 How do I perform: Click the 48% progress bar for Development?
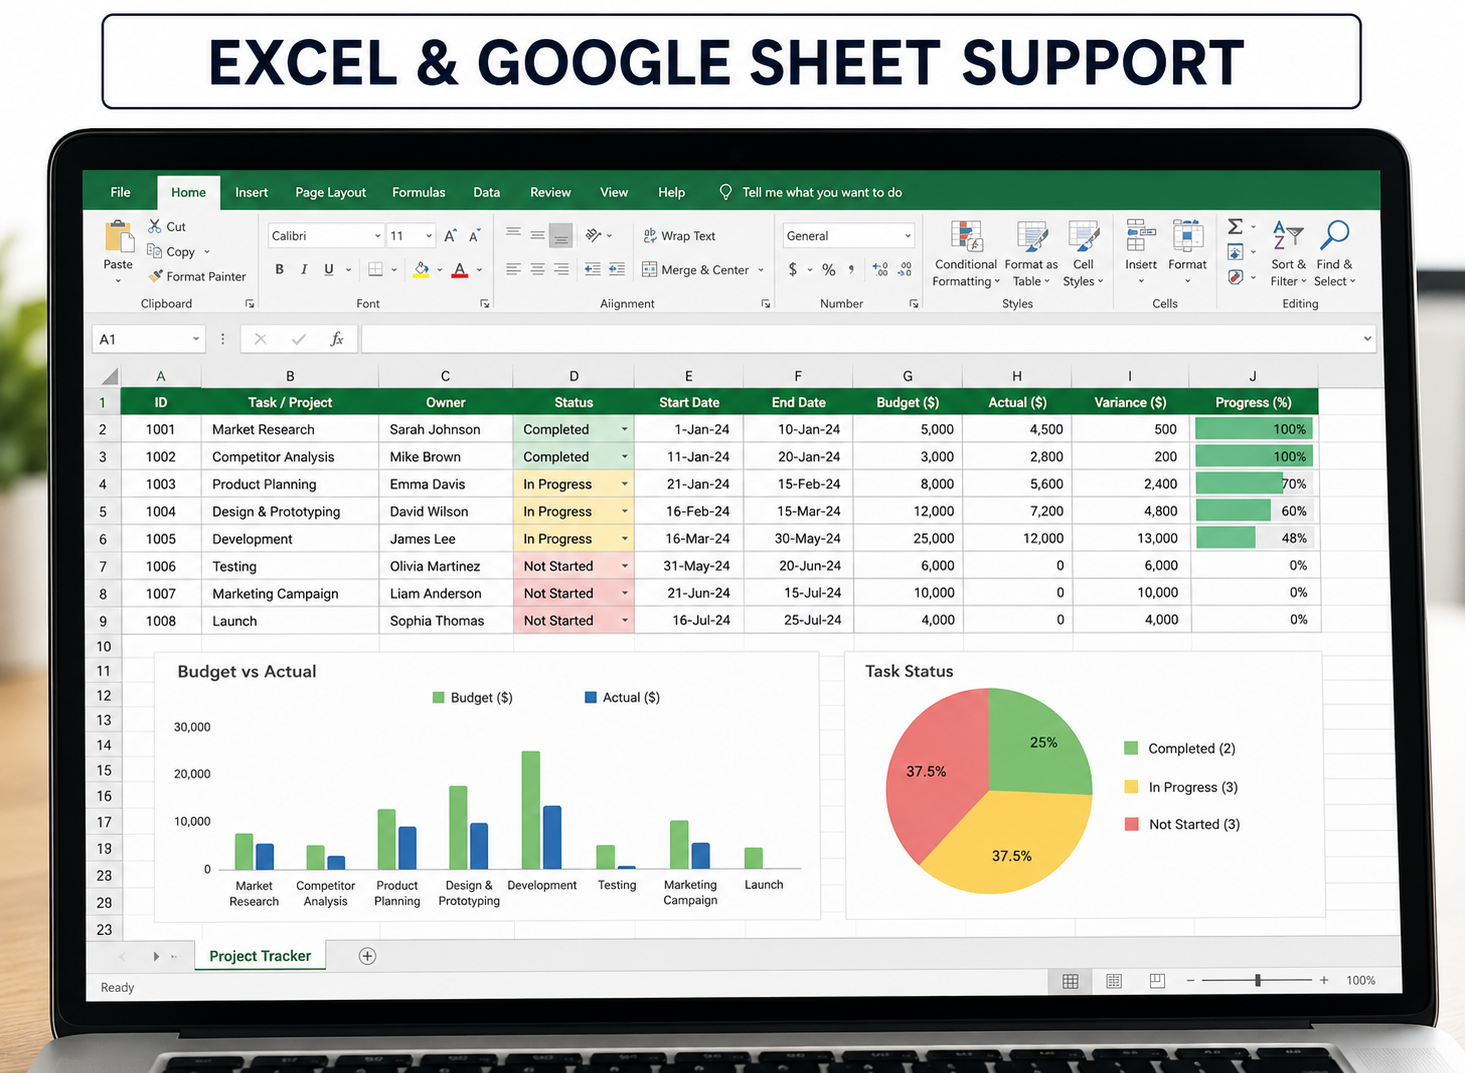(x=1226, y=538)
